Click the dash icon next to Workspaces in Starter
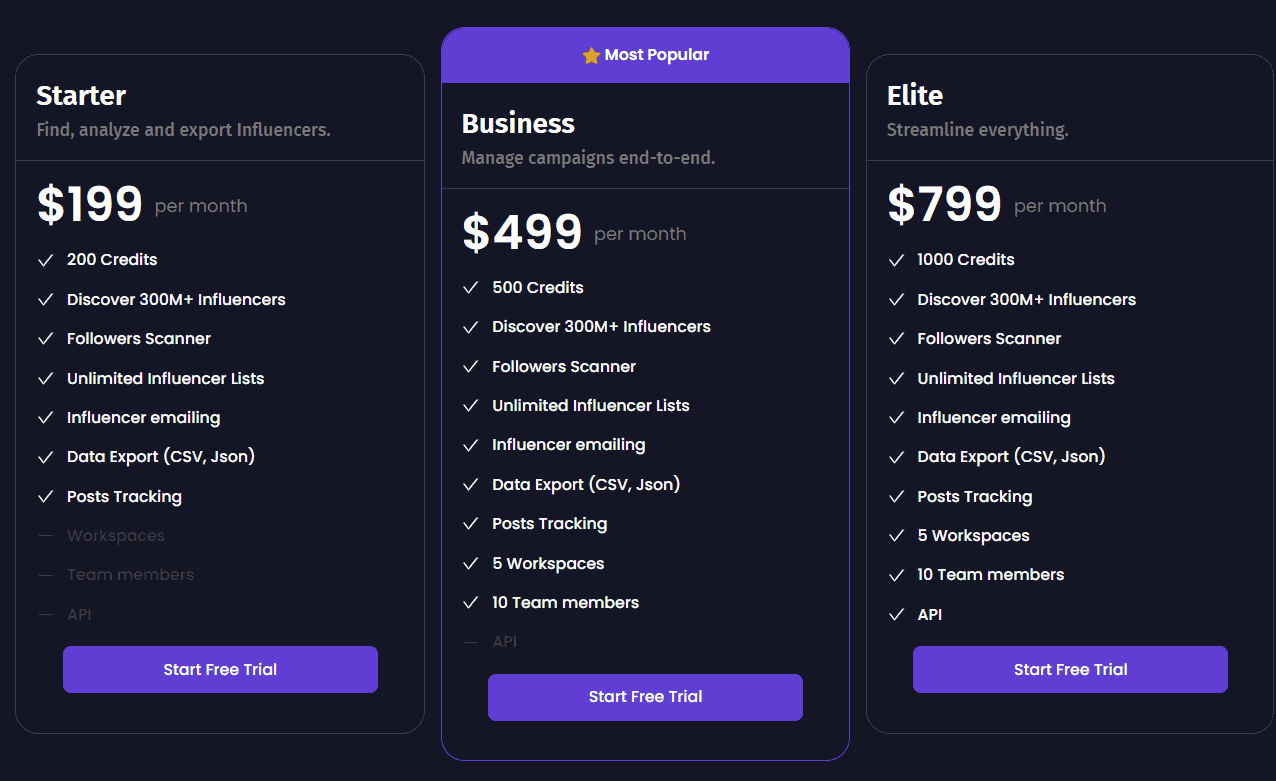Screen dimensions: 1276x781 pyautogui.click(x=45, y=535)
